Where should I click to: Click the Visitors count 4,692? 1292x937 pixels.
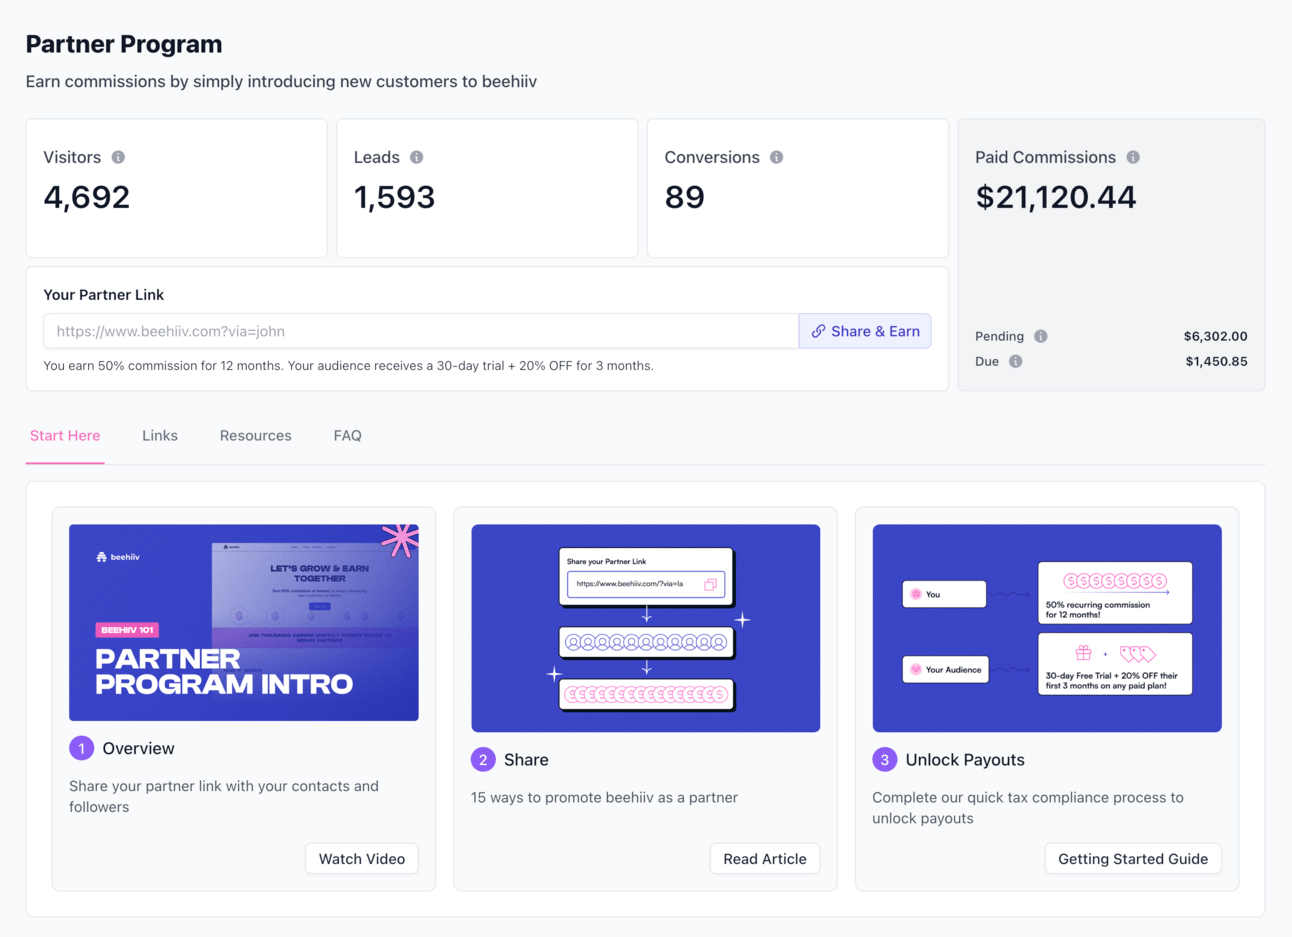pos(87,197)
